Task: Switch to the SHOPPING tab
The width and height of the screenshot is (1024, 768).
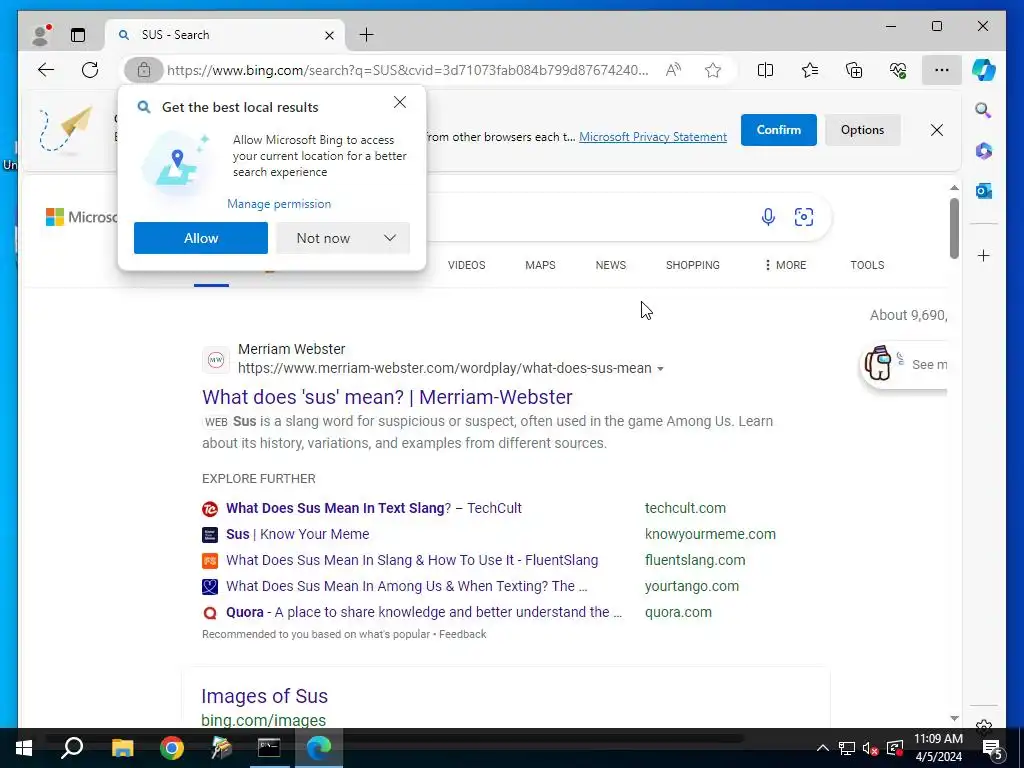Action: coord(692,265)
